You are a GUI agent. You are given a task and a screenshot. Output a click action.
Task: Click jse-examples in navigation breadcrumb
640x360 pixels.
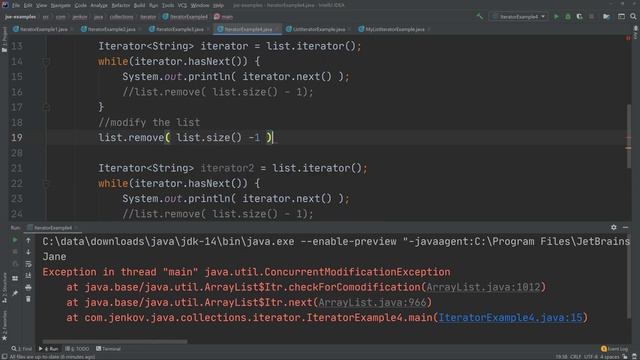20,17
